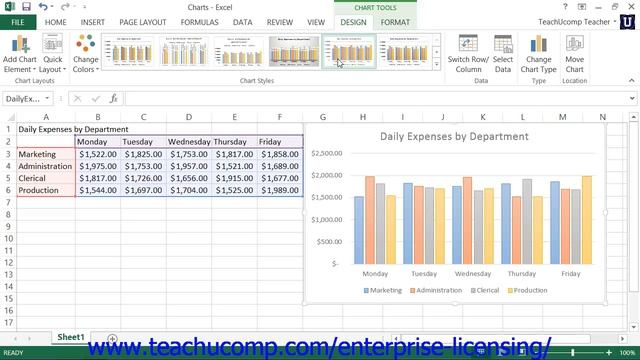Click the 100% zoom level

pyautogui.click(x=627, y=353)
